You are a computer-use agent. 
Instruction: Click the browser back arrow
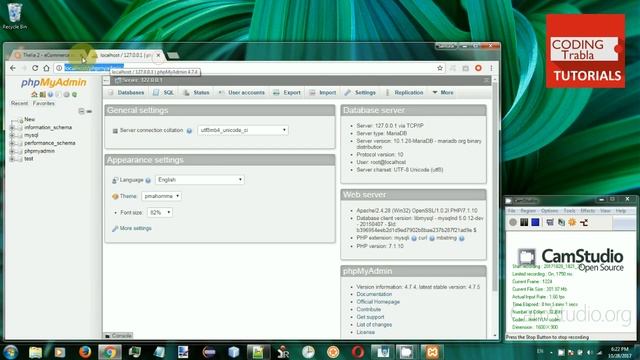[x=13, y=68]
